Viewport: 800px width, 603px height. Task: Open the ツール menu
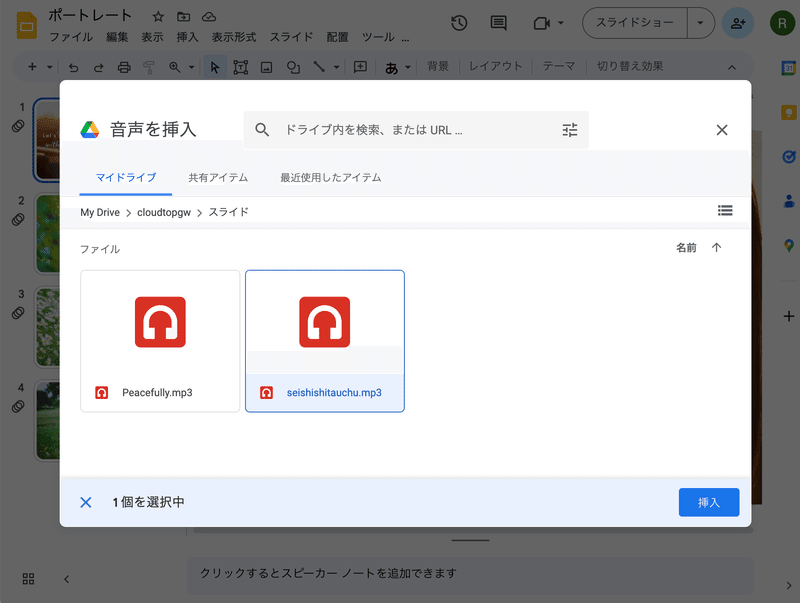[378, 37]
